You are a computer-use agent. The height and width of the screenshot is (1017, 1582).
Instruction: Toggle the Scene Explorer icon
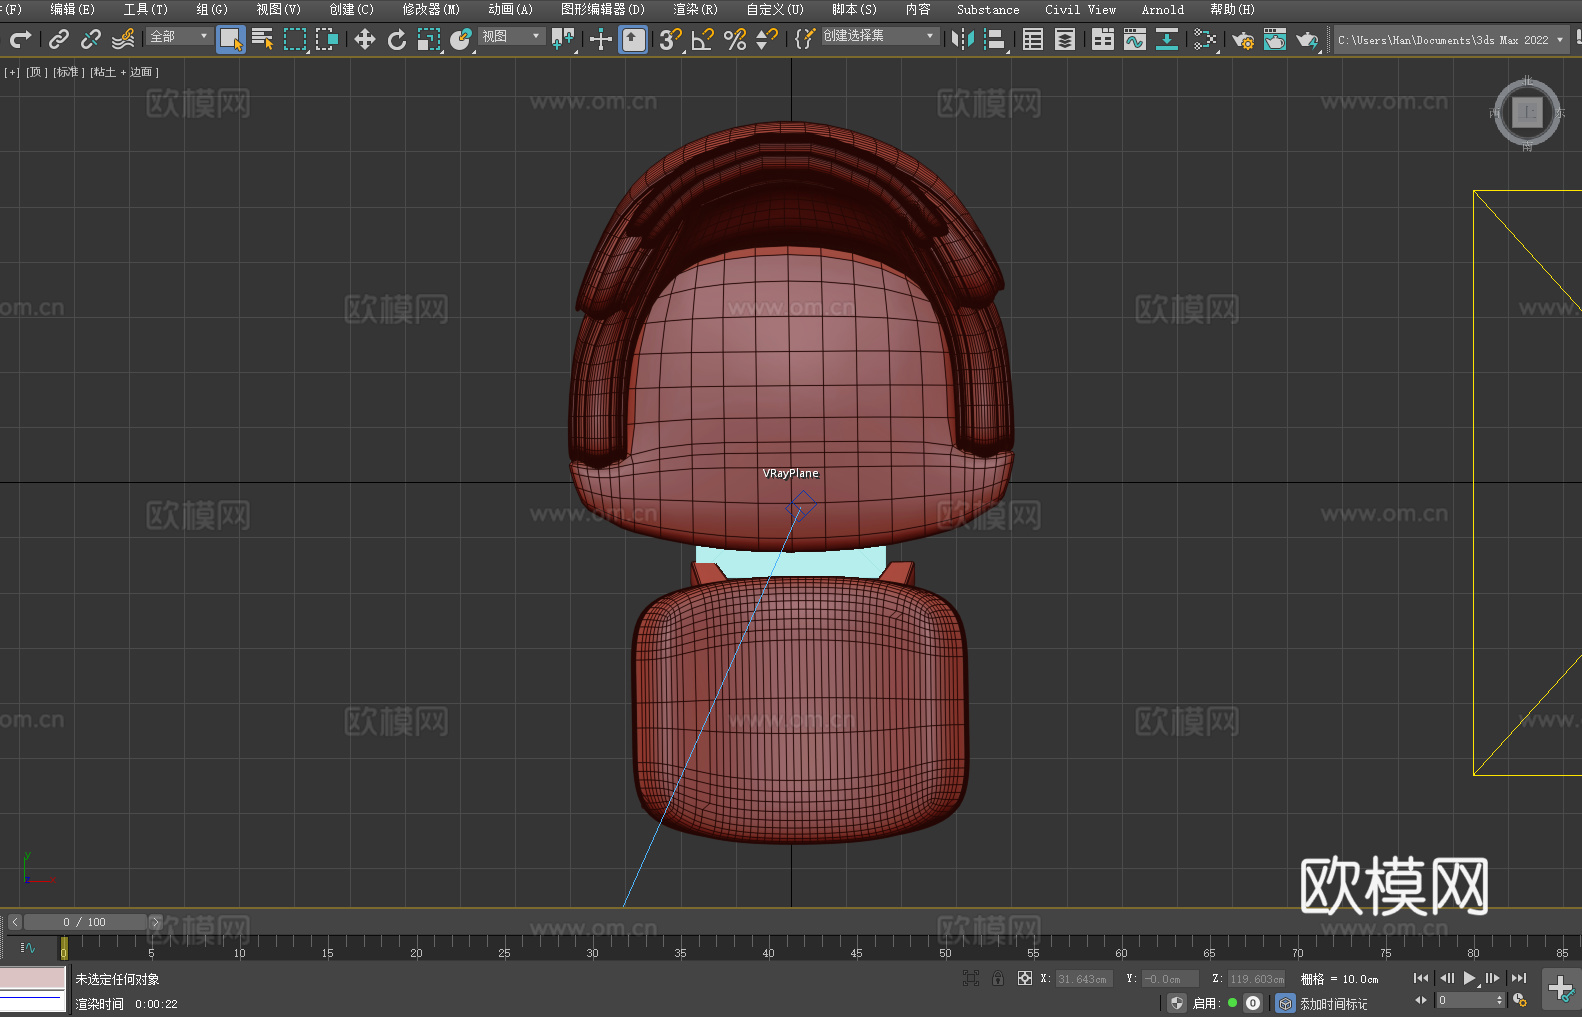pyautogui.click(x=1033, y=39)
